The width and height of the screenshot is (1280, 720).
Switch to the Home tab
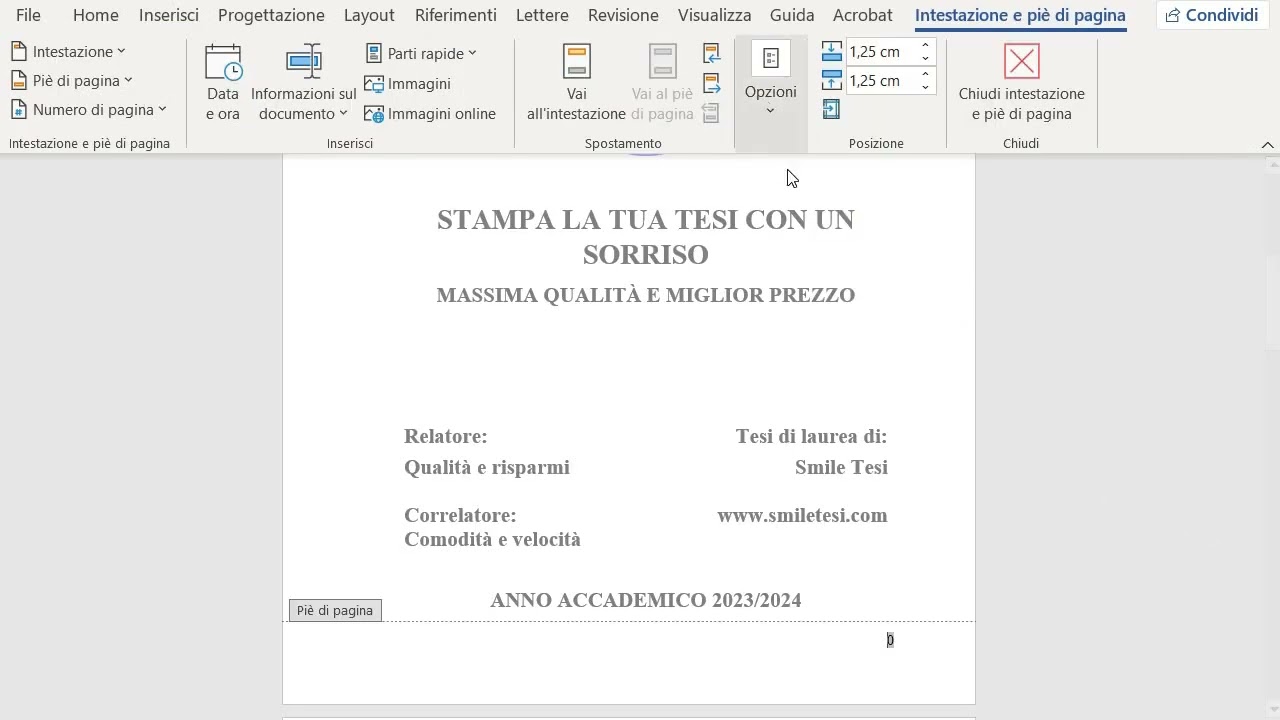pos(96,15)
